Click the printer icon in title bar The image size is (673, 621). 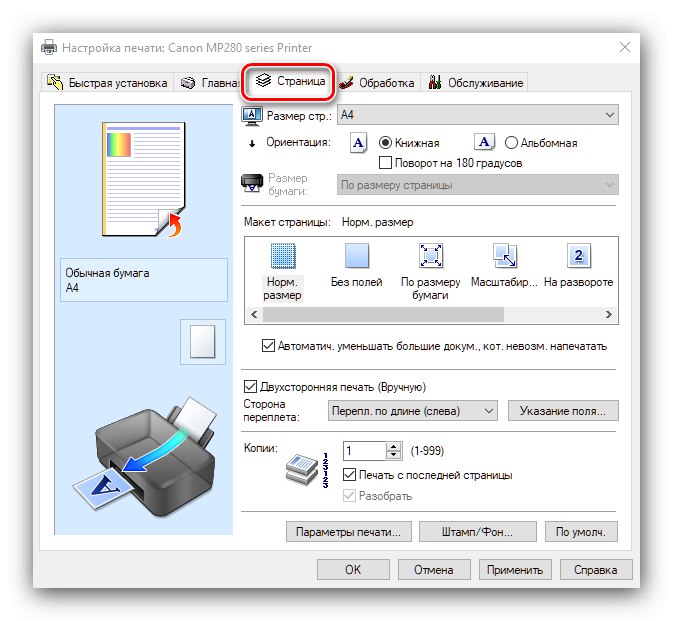(49, 47)
